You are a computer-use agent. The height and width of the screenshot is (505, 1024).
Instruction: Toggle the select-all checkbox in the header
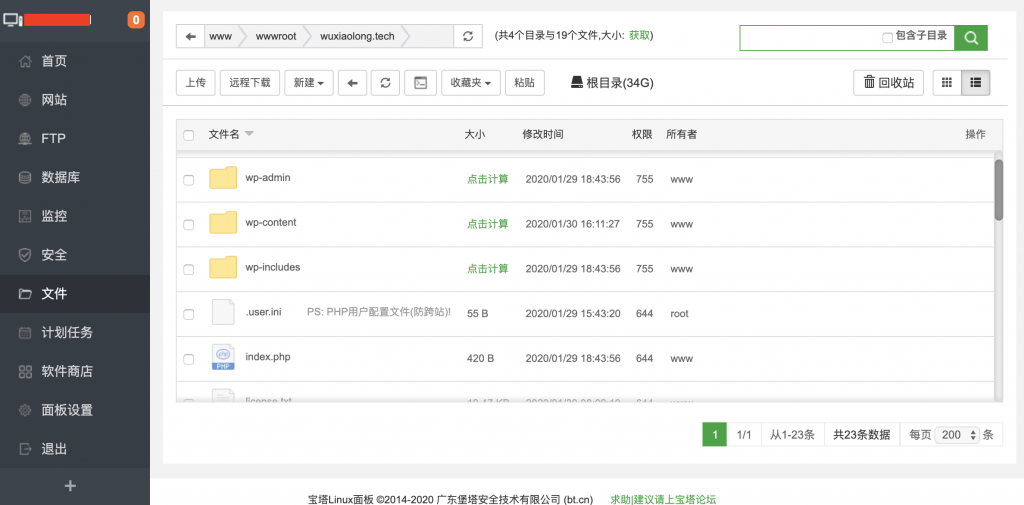pyautogui.click(x=189, y=135)
